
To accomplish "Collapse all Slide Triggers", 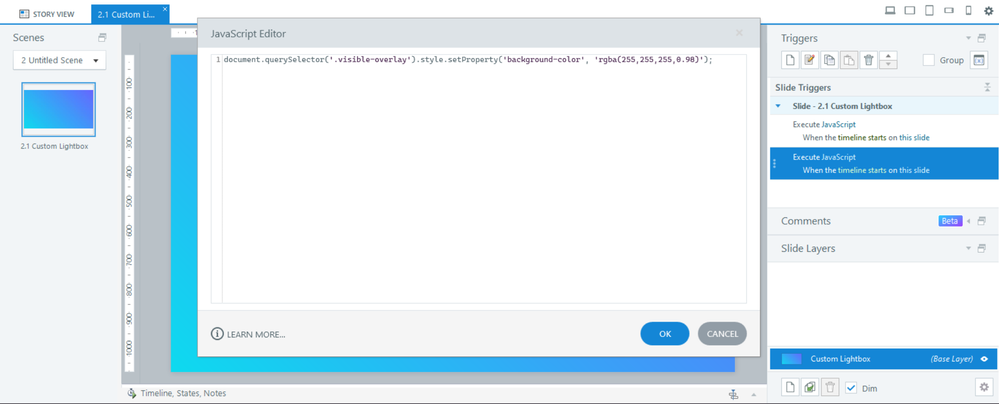I will (x=986, y=87).
